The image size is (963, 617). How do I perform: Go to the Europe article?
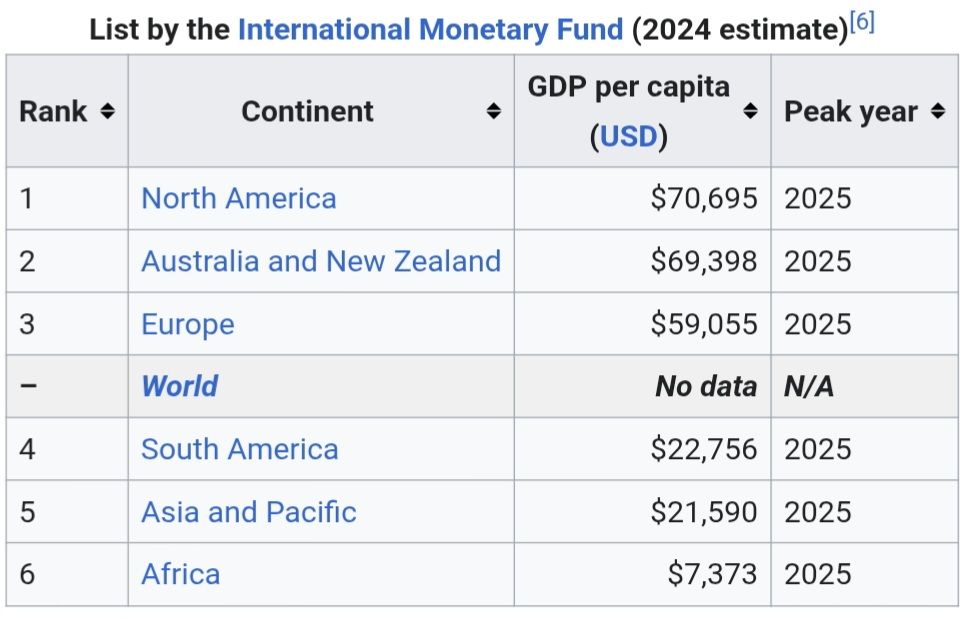coord(187,324)
